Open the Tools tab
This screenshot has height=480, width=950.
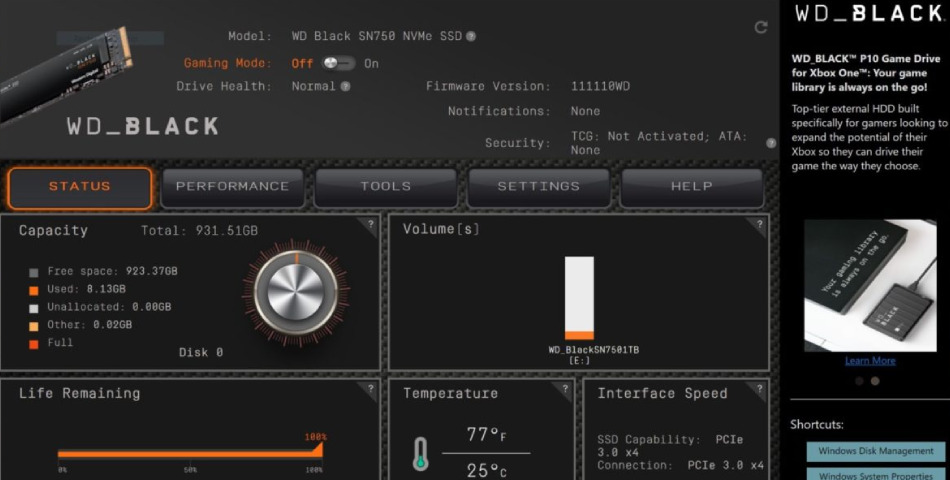[x=385, y=187]
